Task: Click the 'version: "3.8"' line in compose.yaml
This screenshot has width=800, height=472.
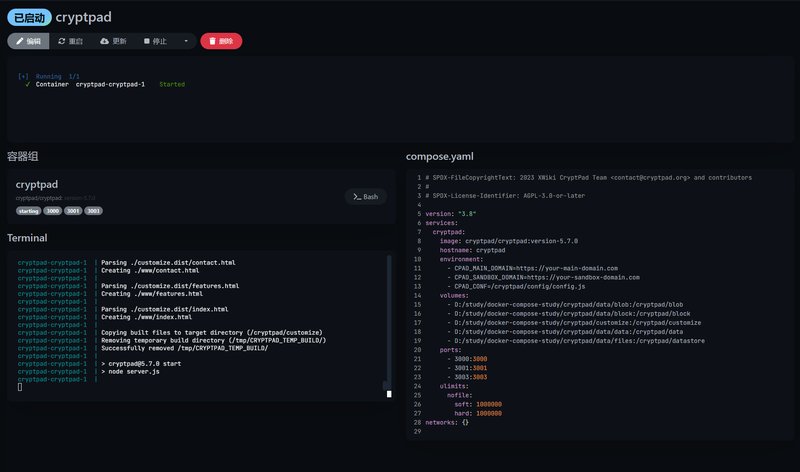Action: [451, 214]
